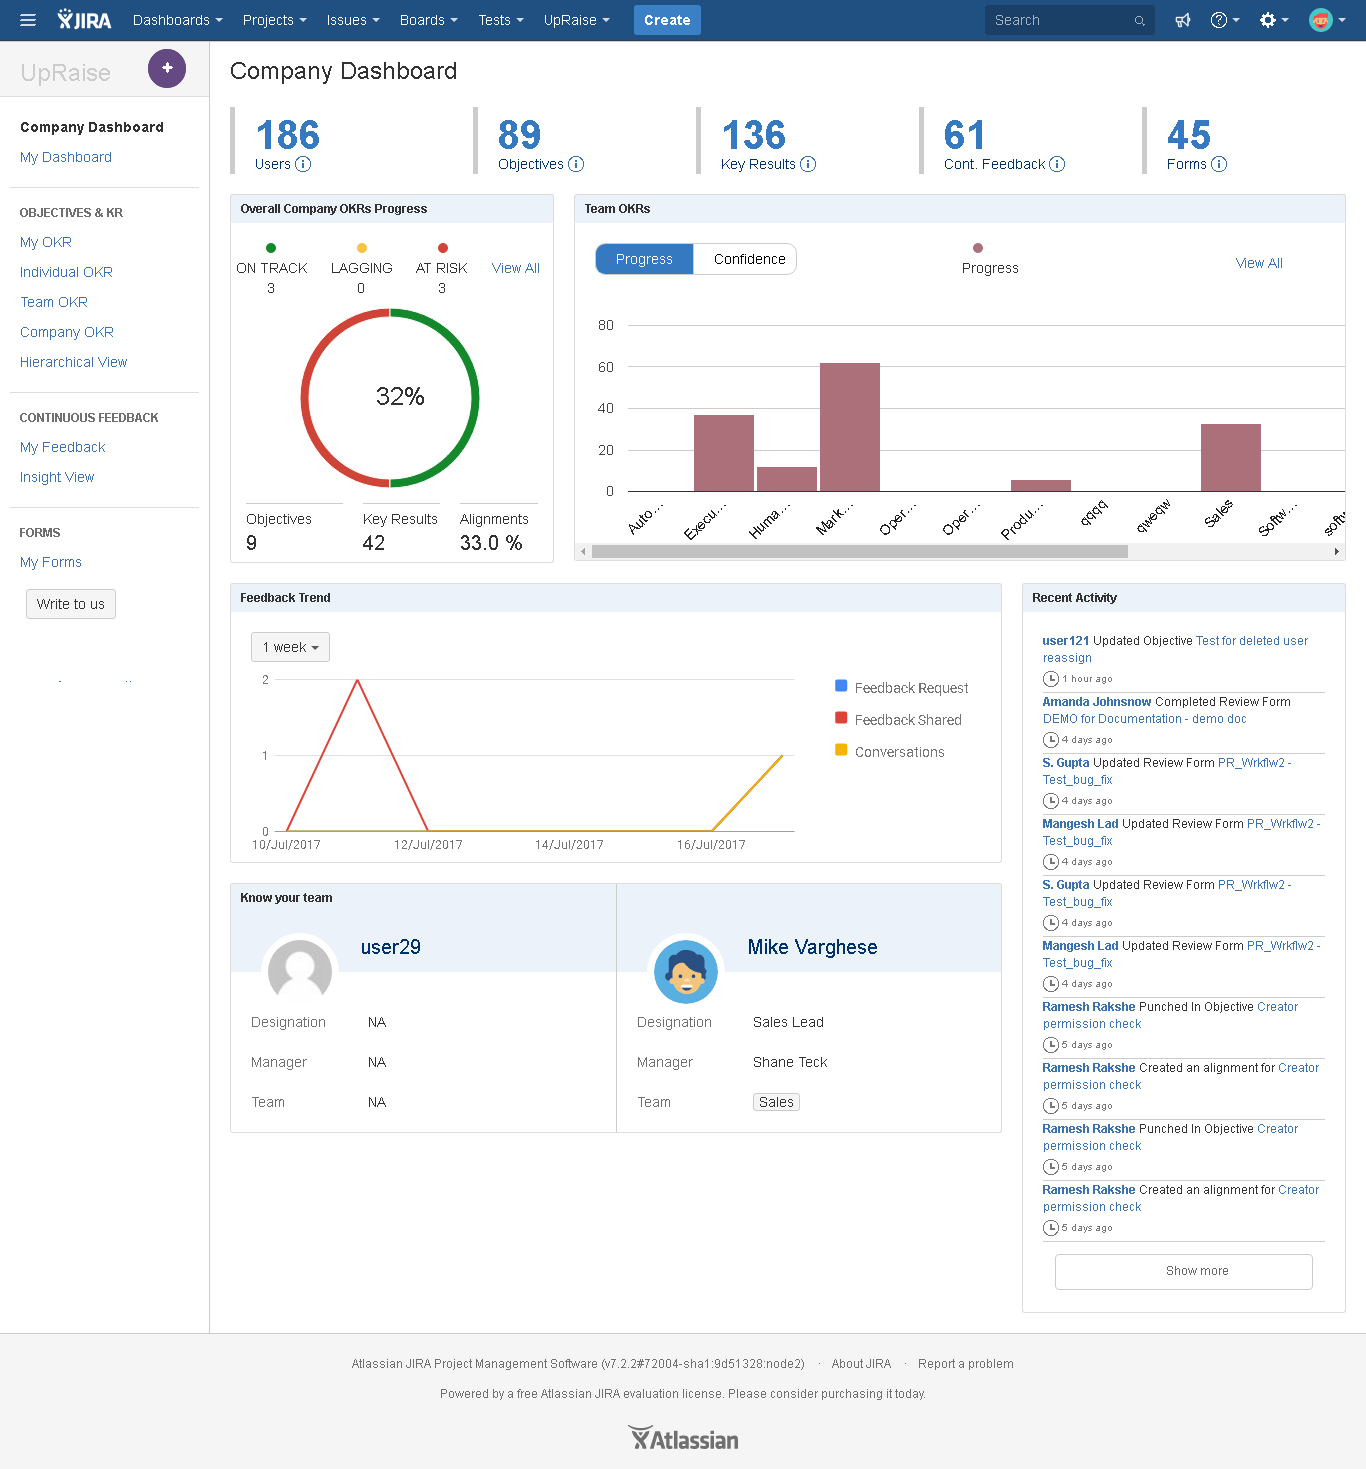
Task: Toggle the Feedback Request legend square
Action: point(841,686)
